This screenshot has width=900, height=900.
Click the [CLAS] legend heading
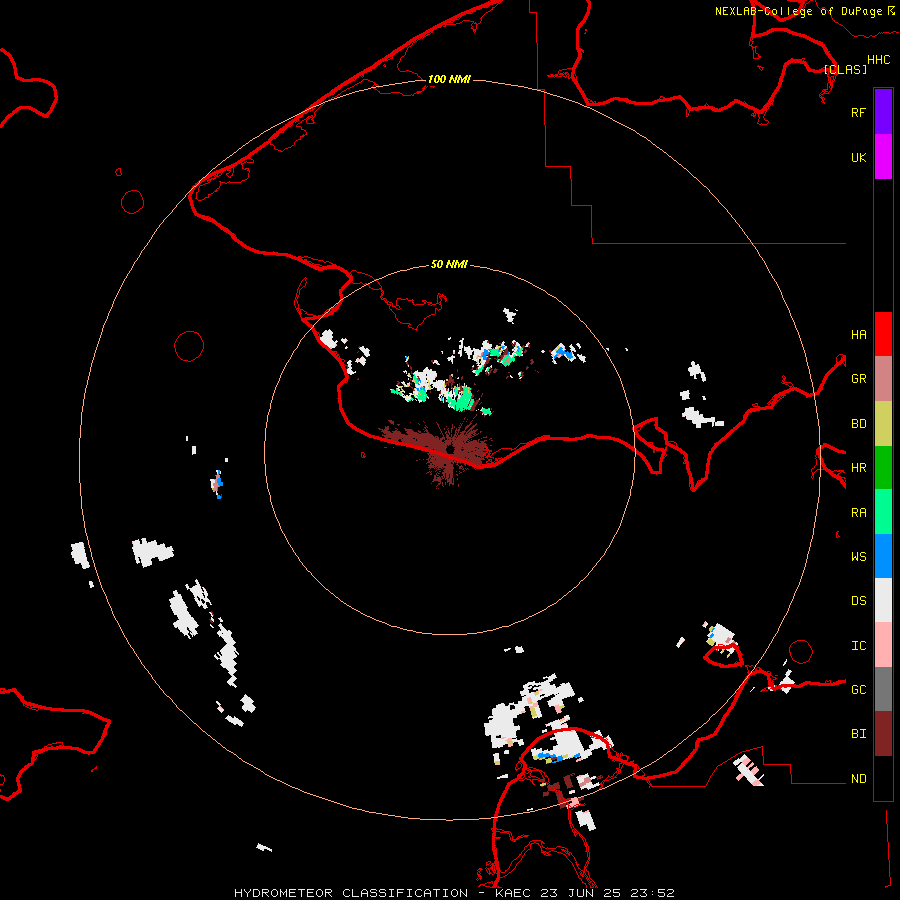pos(845,69)
